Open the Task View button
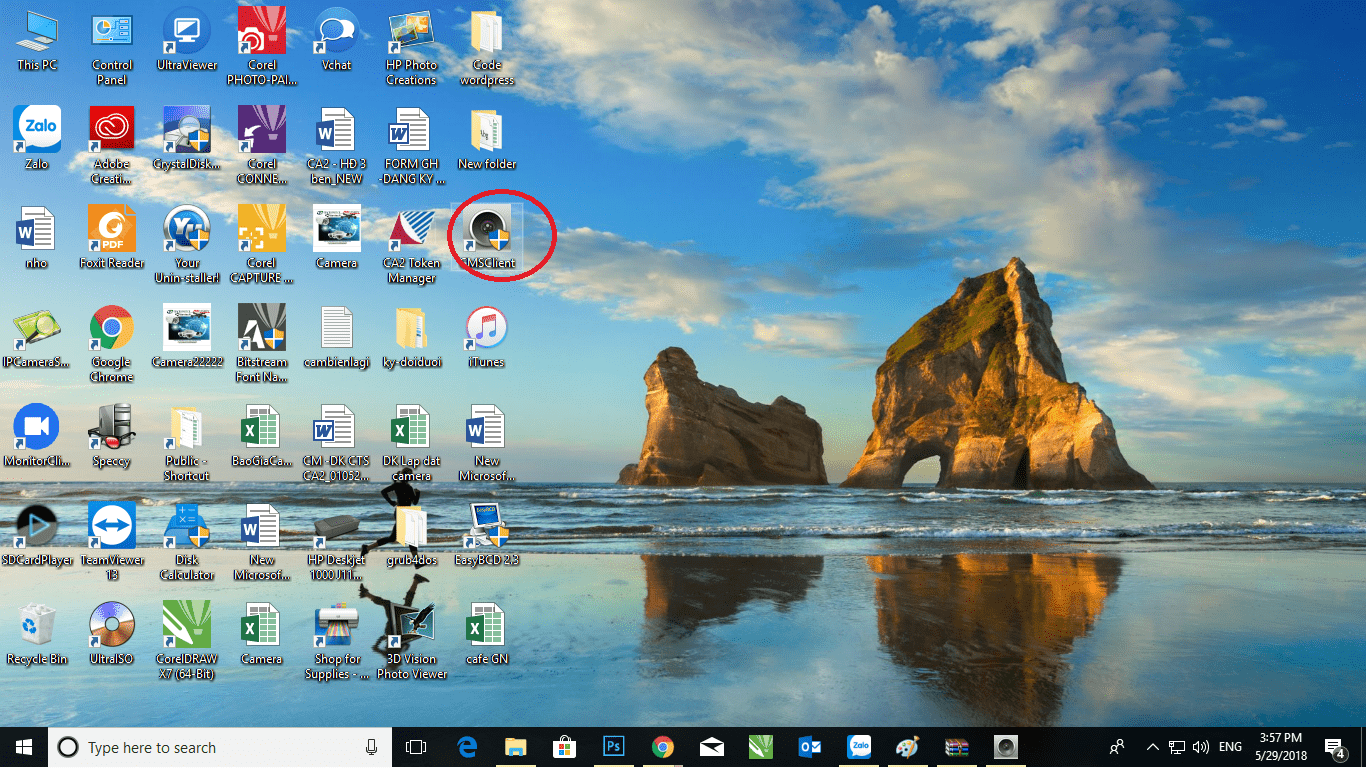This screenshot has height=768, width=1366. 416,747
